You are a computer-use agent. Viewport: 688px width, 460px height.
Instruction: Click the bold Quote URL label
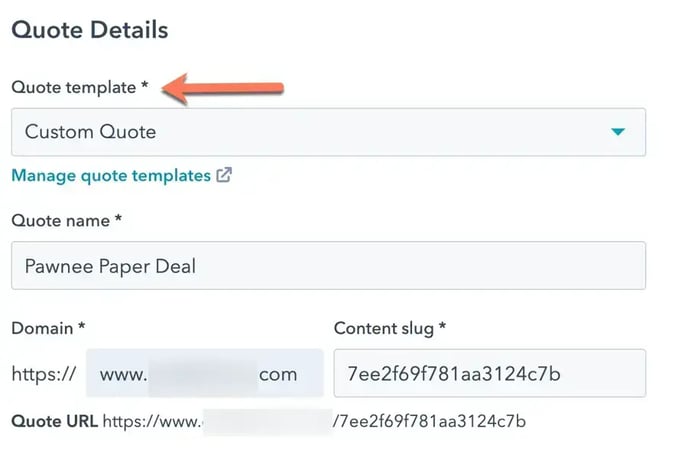[x=55, y=421]
